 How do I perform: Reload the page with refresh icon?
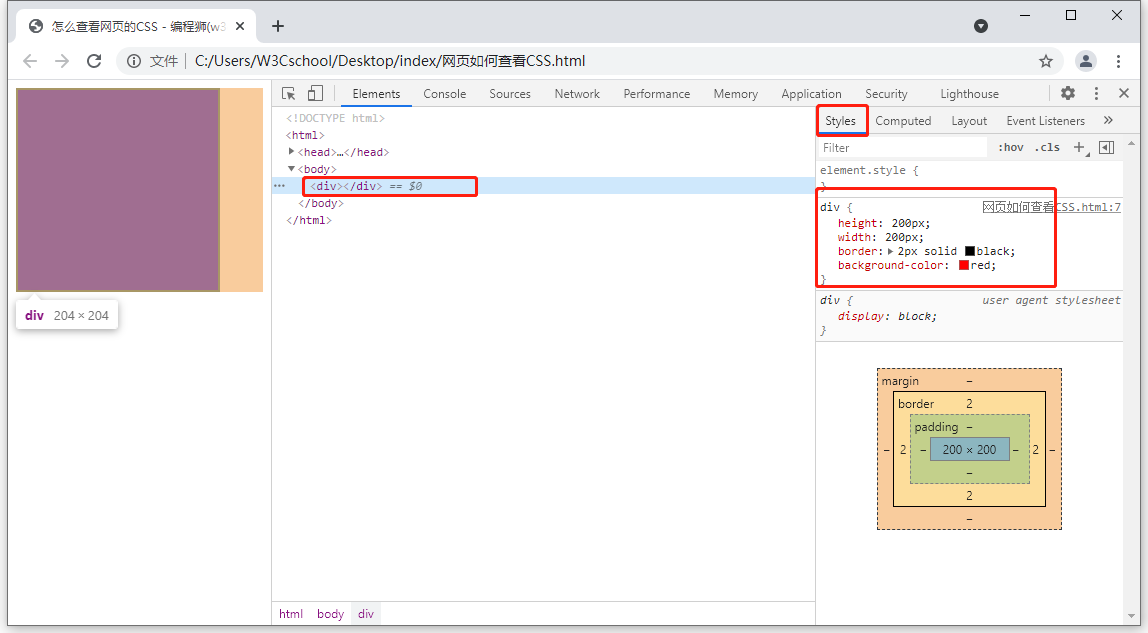(94, 61)
